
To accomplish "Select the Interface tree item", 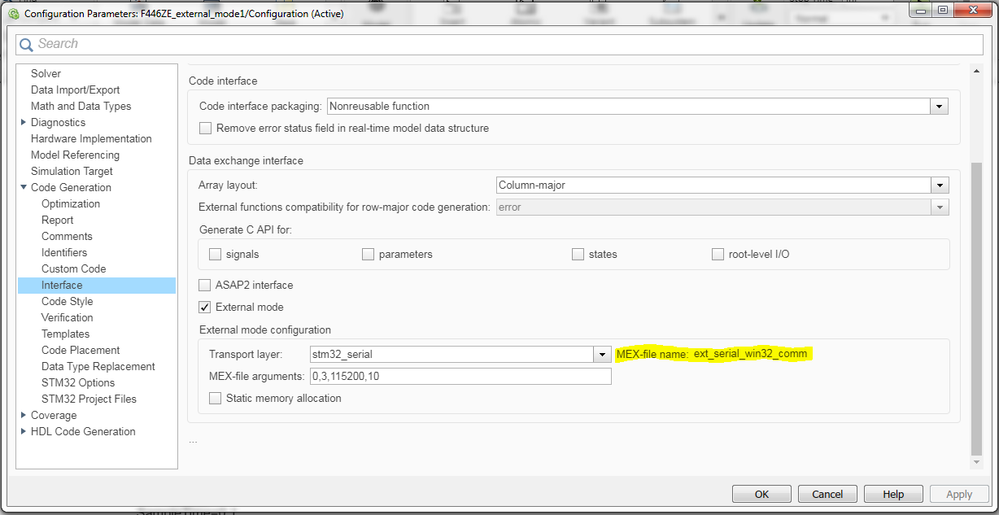I will click(97, 285).
